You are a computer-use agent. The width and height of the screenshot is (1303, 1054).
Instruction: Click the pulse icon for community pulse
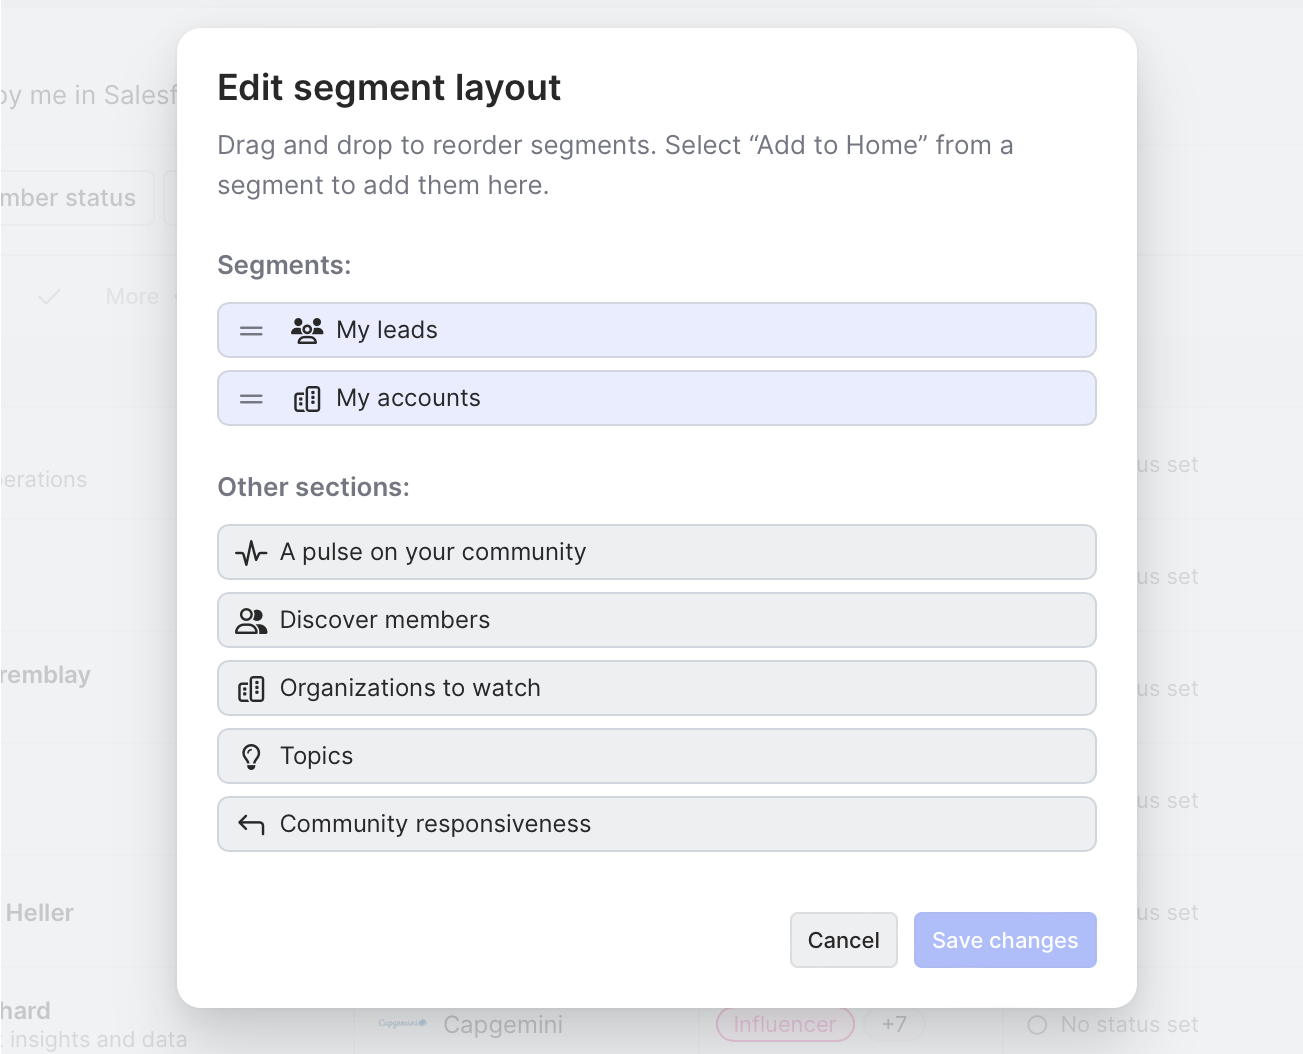(x=251, y=552)
